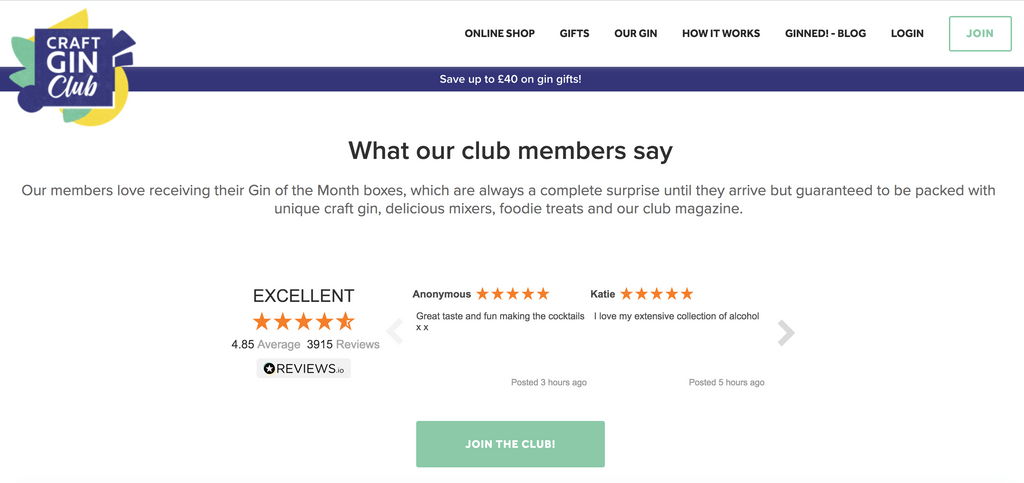Open How It Works page
This screenshot has height=483, width=1024.
(x=721, y=34)
